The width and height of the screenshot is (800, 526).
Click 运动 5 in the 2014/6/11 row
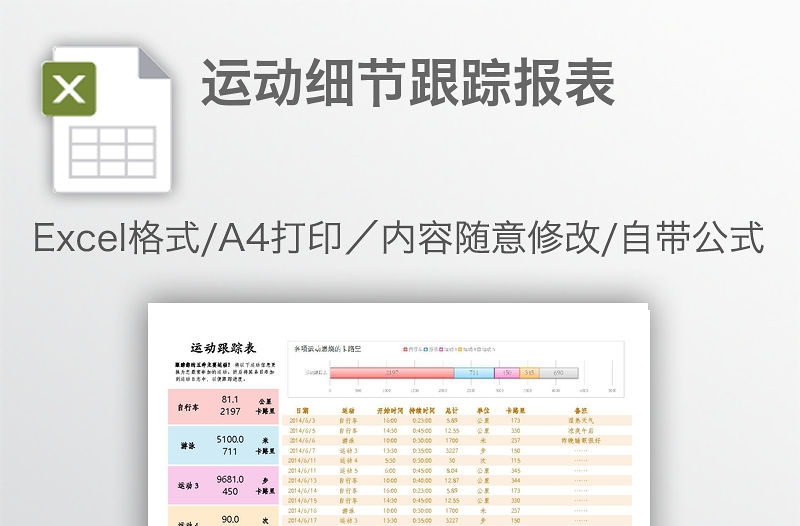[348, 470]
